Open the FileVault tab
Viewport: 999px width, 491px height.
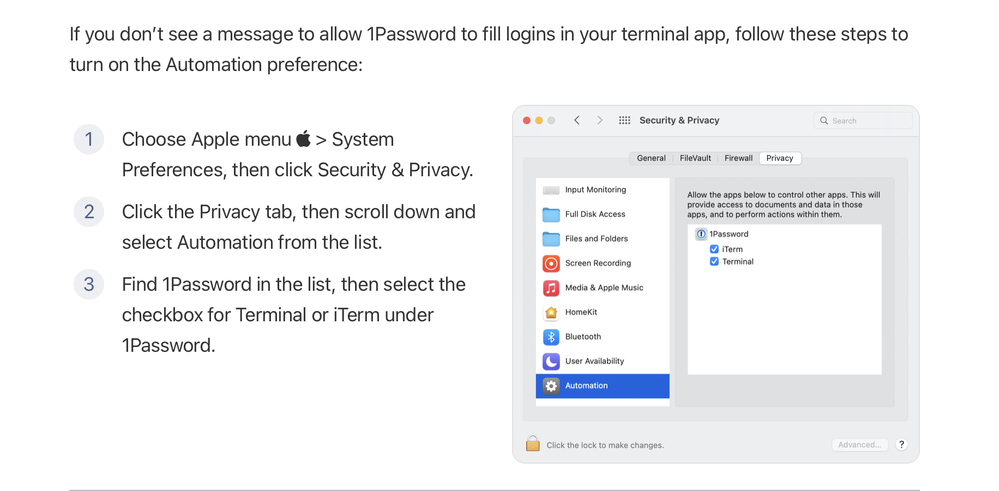click(x=695, y=158)
